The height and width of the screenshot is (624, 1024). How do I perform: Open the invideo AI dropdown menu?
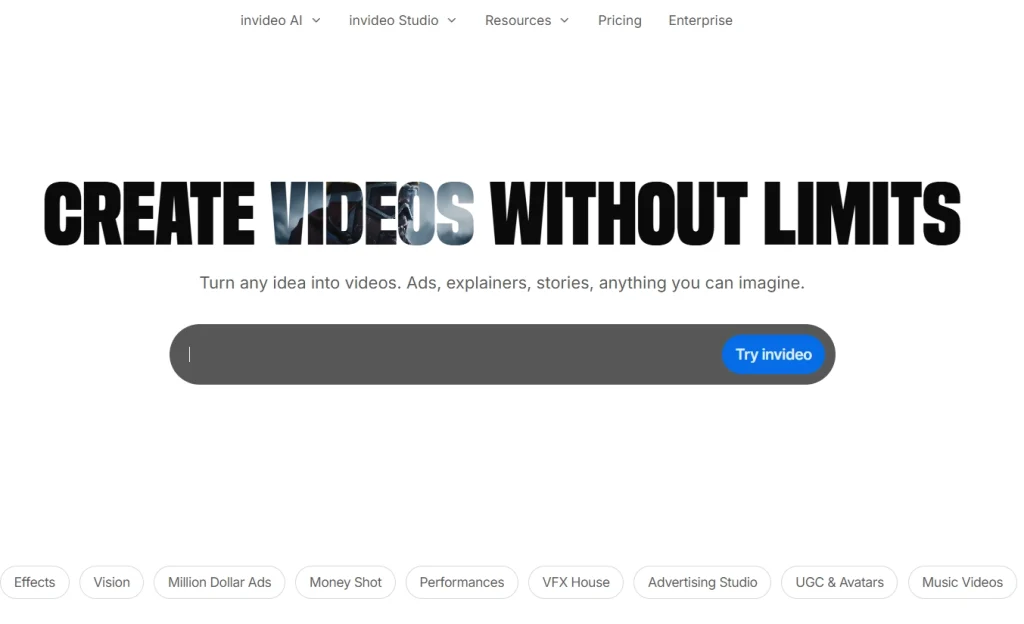272,20
